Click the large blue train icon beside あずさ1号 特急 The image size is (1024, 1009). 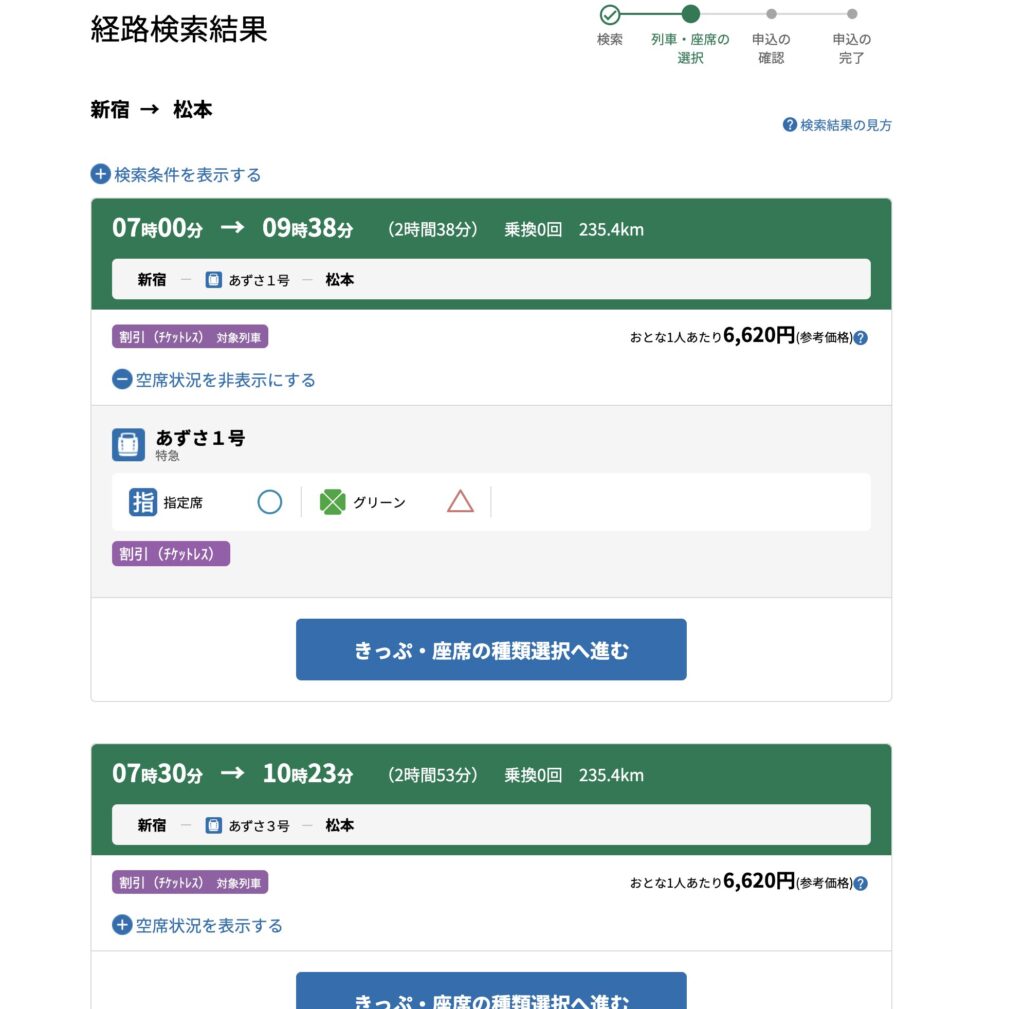[x=128, y=444]
